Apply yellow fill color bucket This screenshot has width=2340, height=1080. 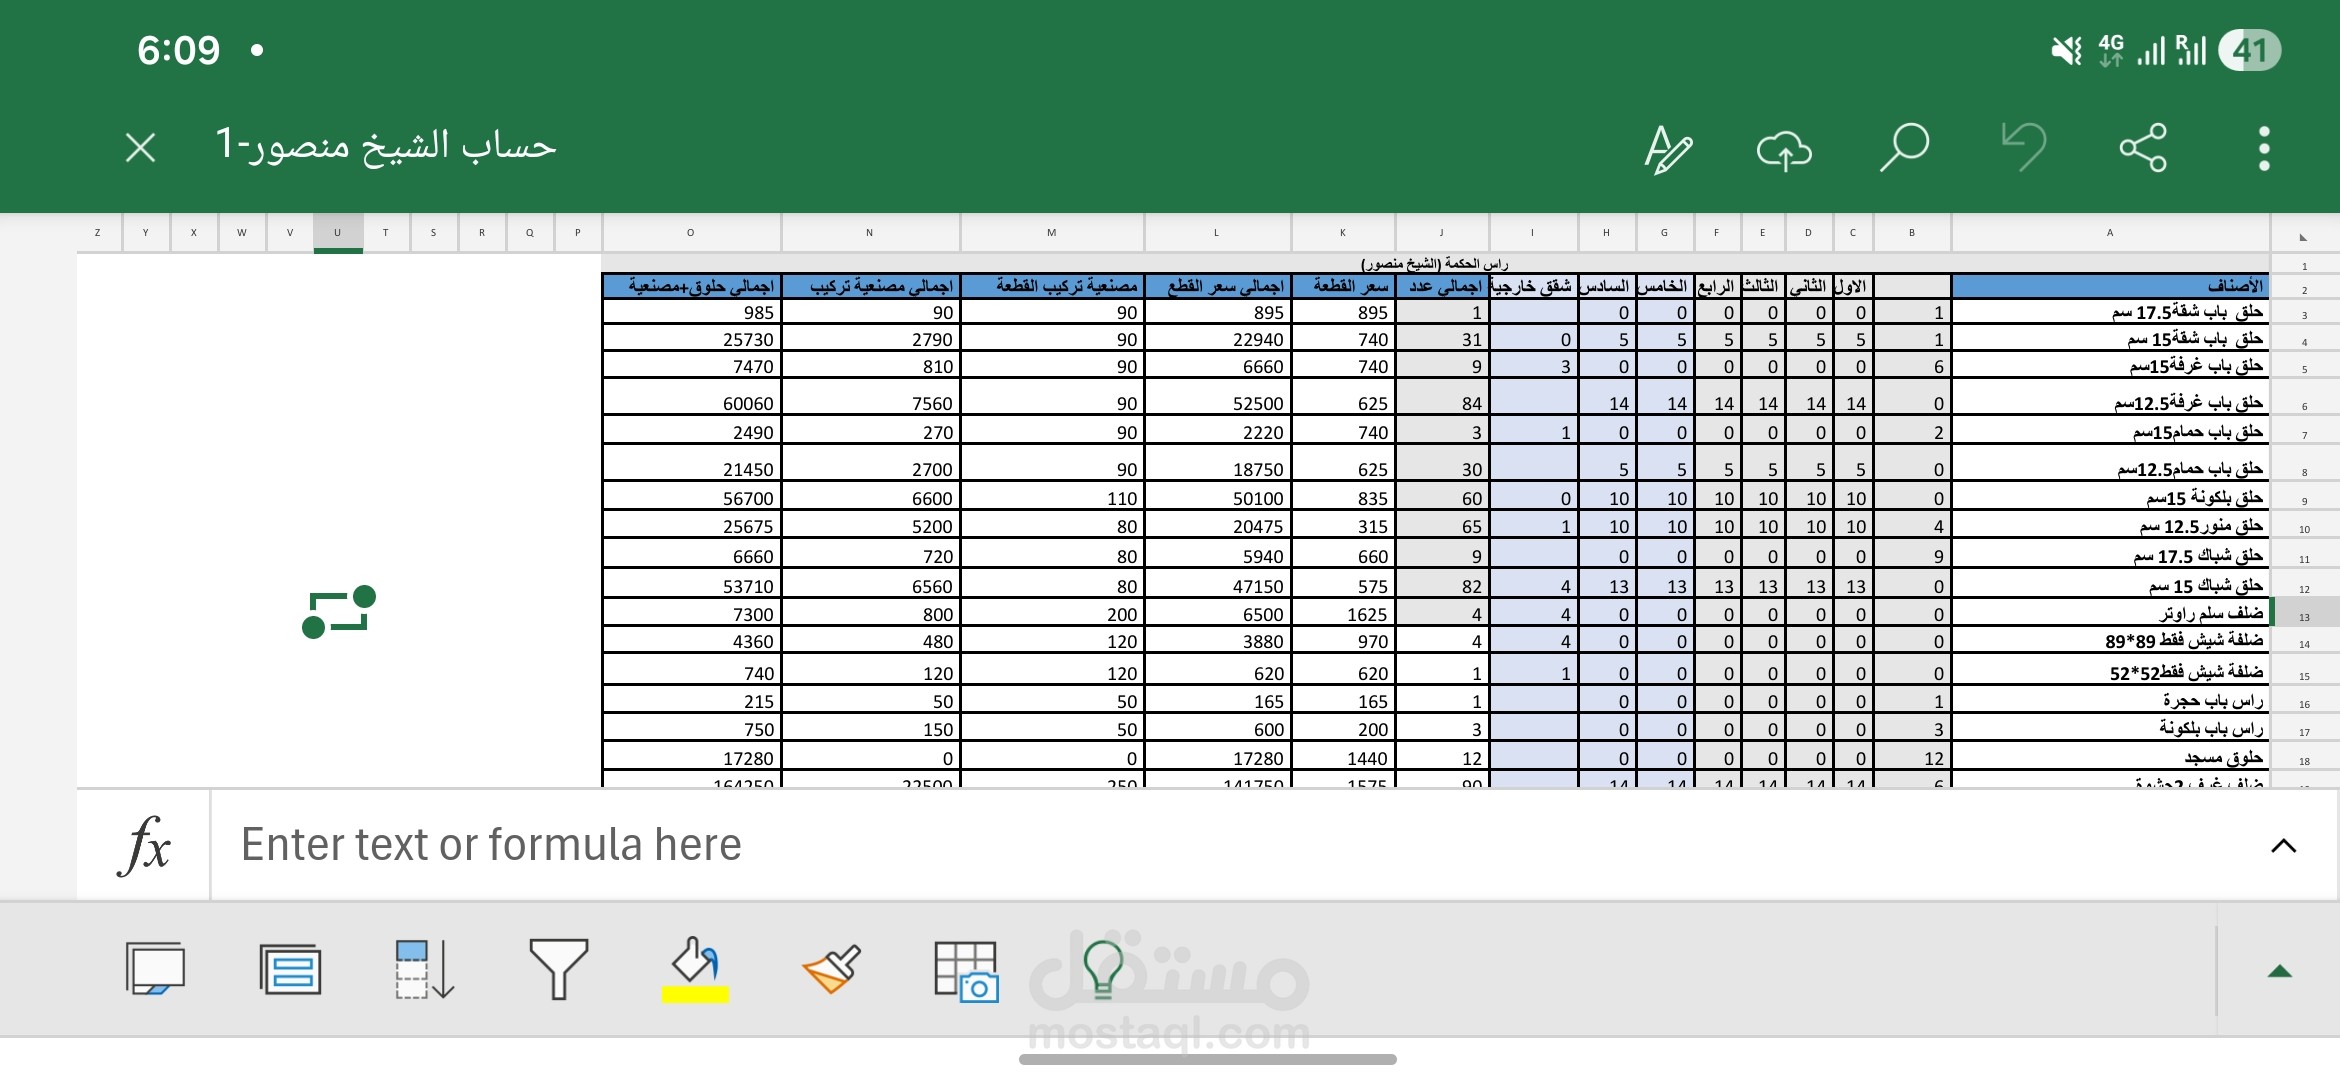tap(696, 969)
